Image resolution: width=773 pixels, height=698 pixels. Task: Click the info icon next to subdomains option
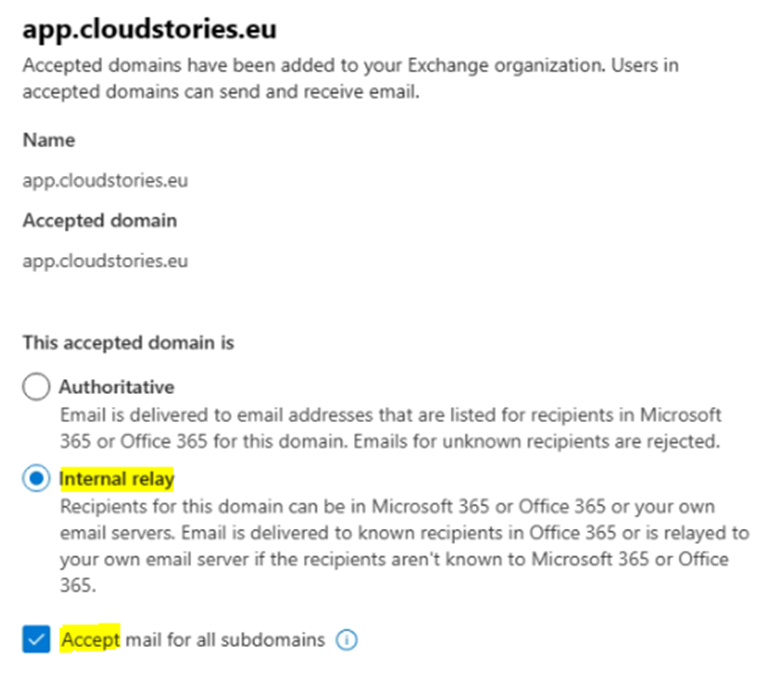(x=347, y=640)
